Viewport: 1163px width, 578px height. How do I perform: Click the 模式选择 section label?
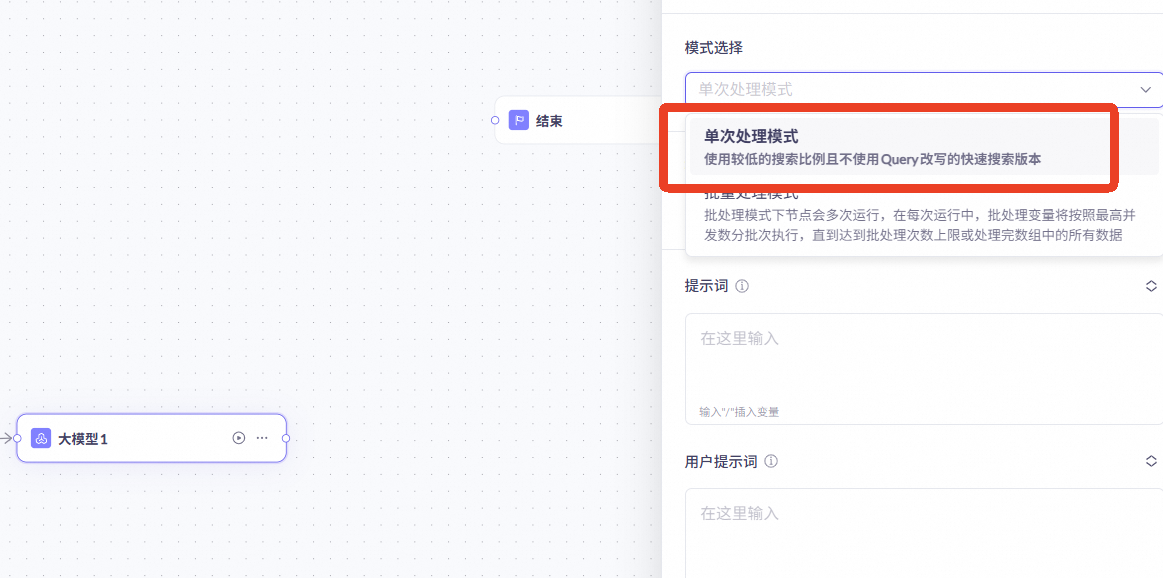coord(714,48)
